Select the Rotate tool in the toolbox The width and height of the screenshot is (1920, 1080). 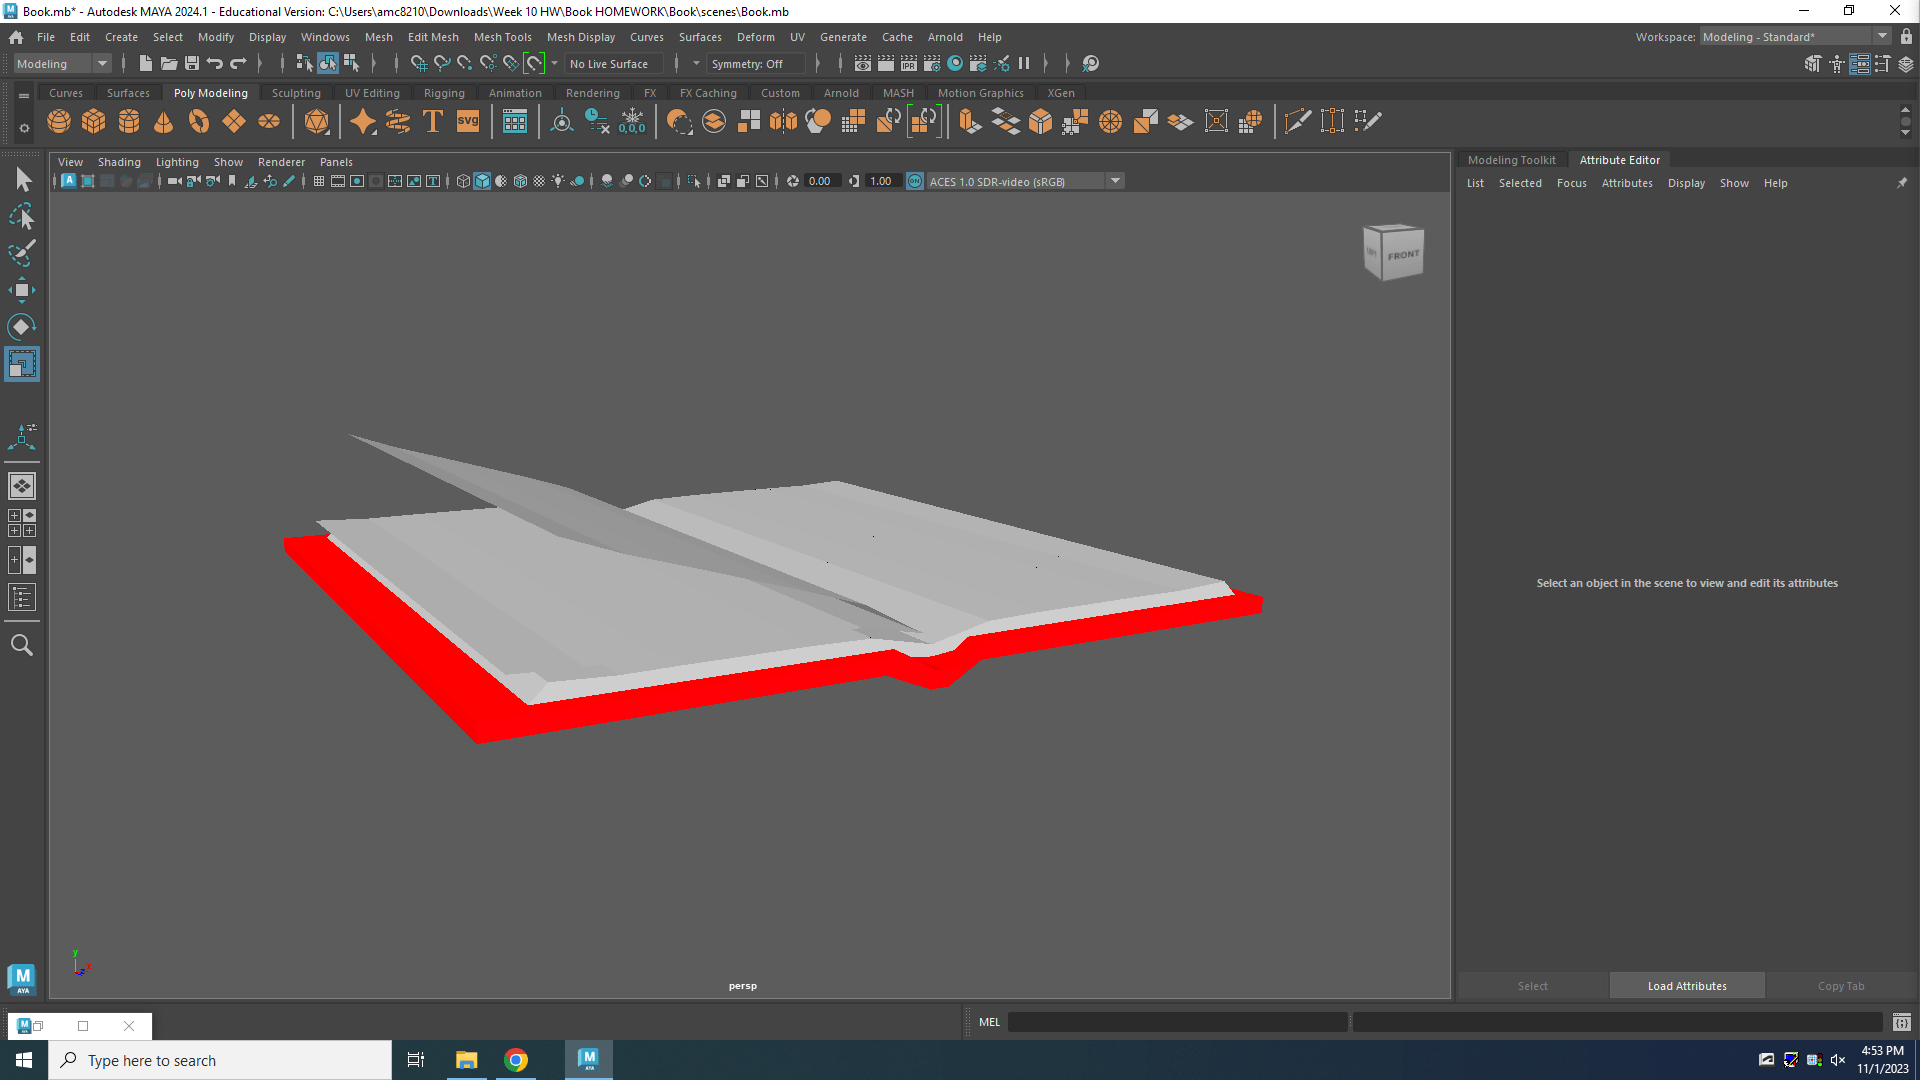point(22,327)
